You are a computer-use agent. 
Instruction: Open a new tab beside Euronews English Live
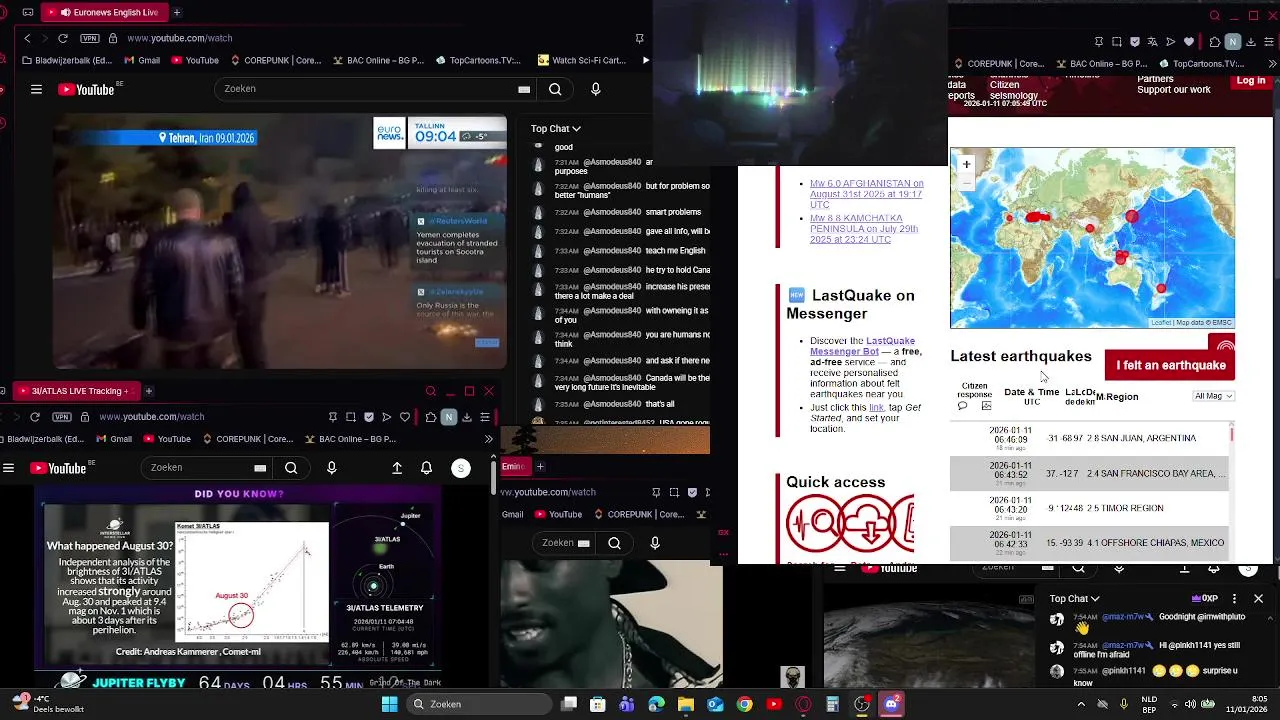click(177, 12)
